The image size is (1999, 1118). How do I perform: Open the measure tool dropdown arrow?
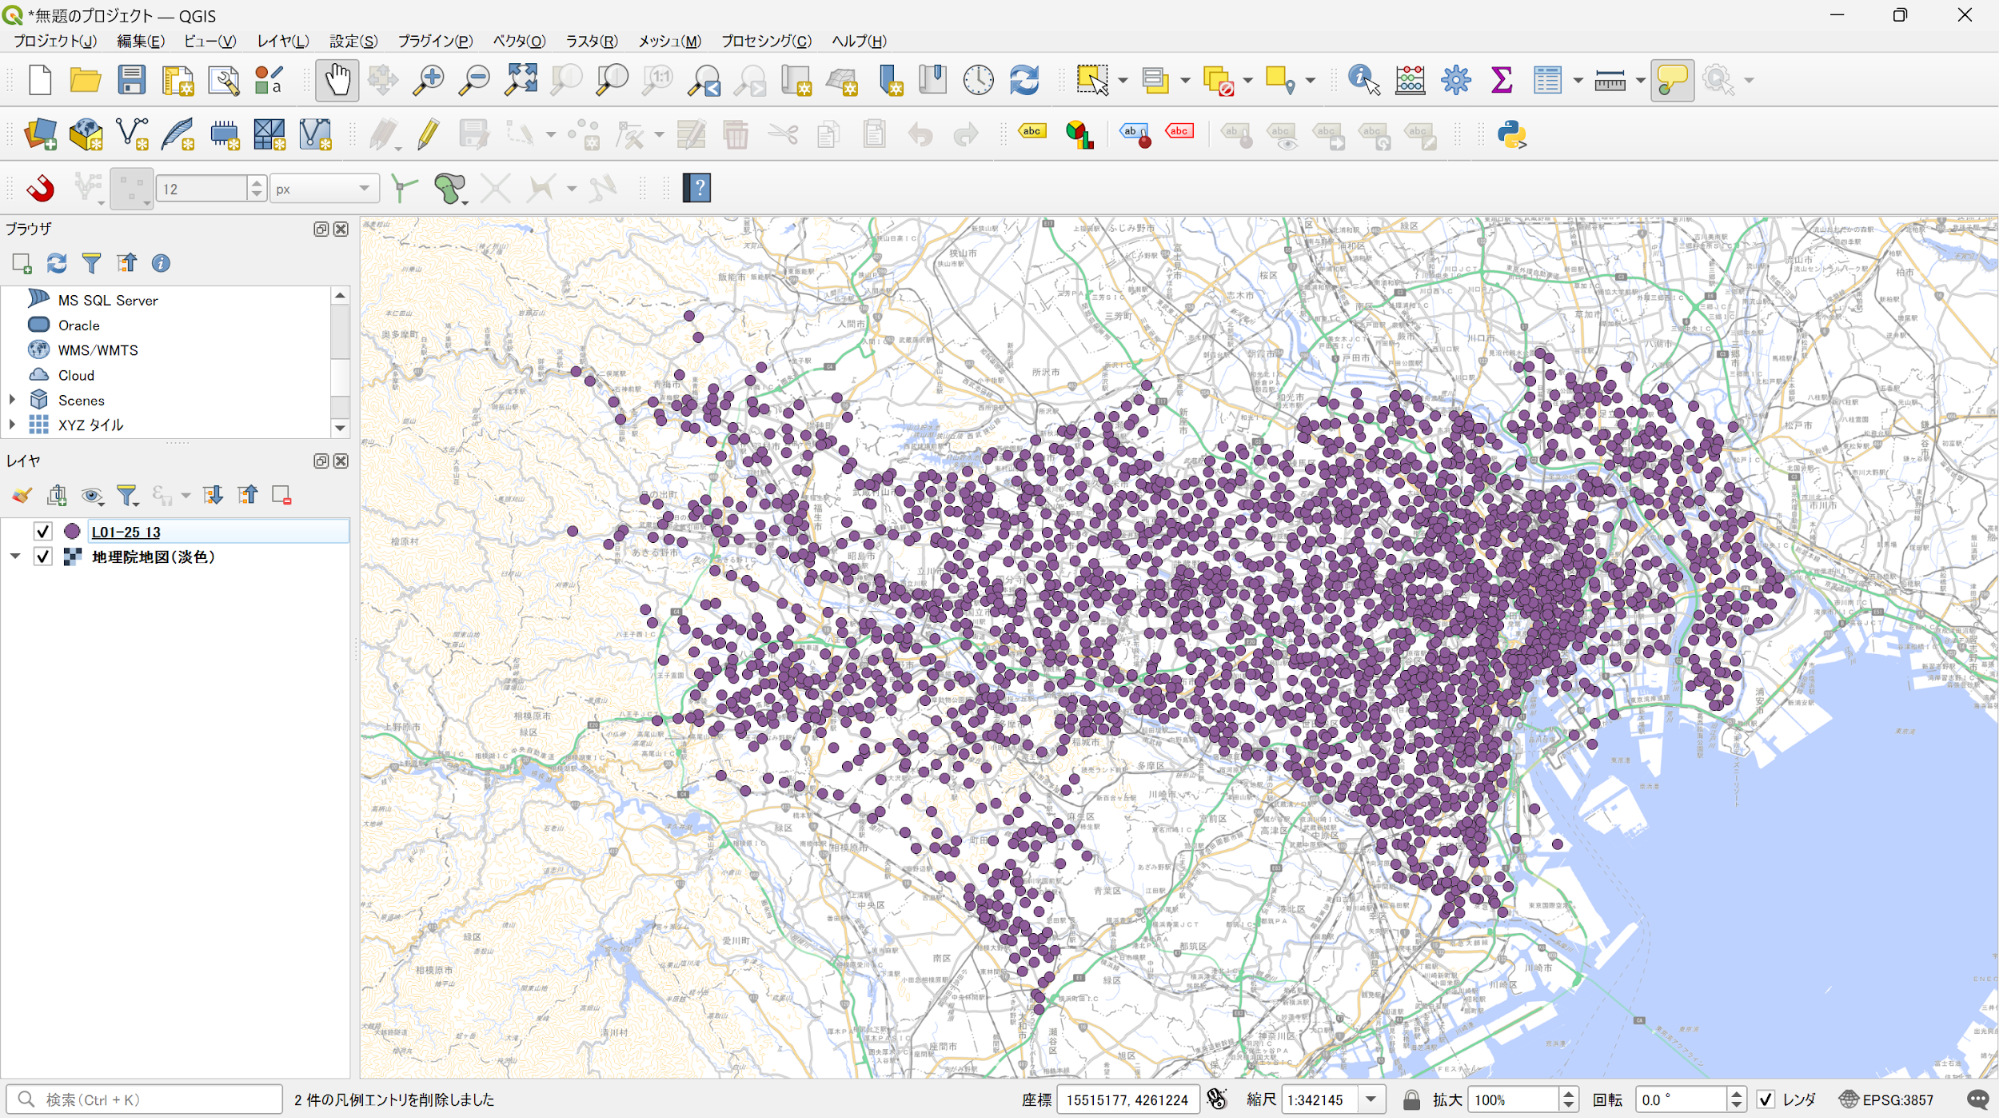[1640, 80]
